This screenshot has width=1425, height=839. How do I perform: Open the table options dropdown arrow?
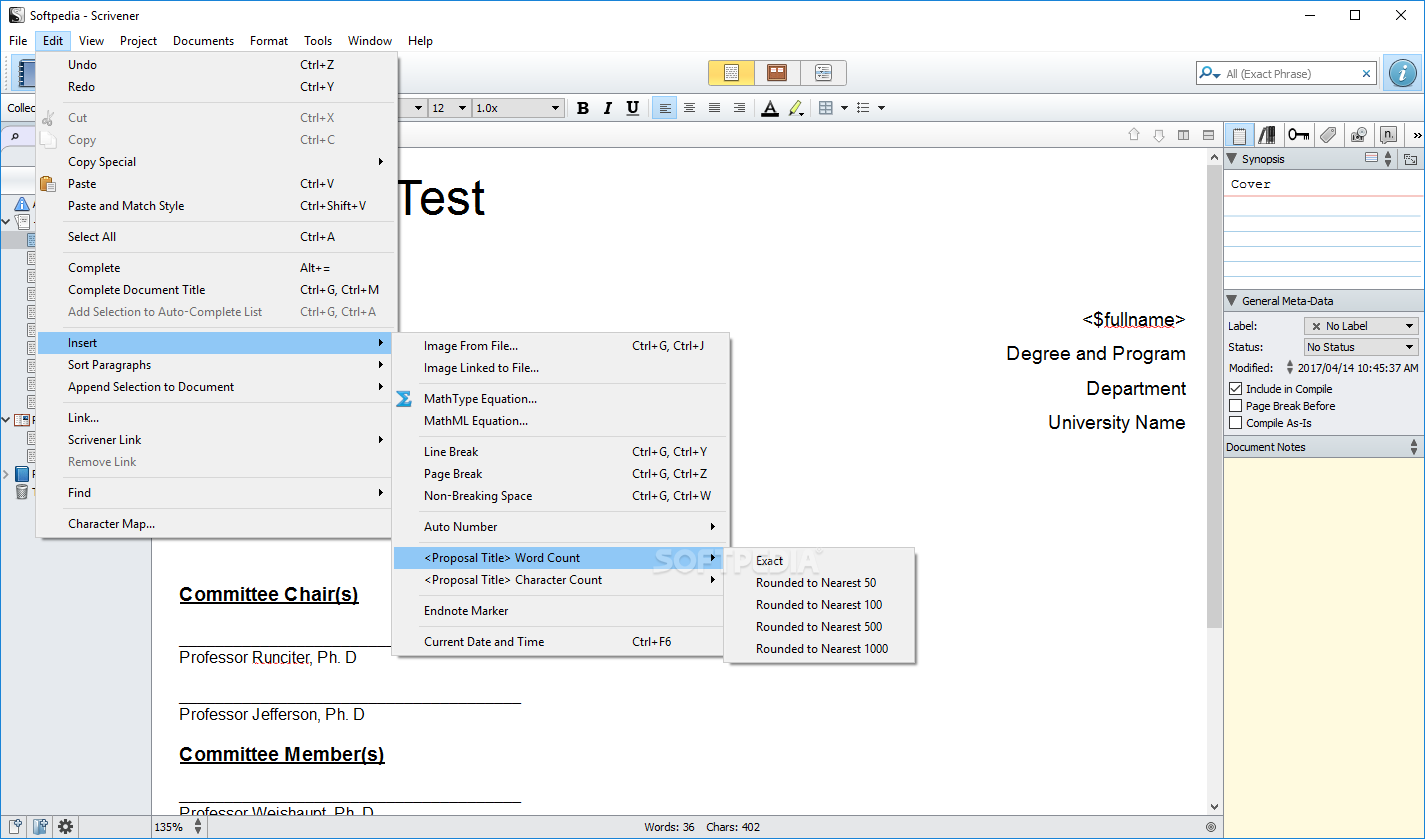click(x=844, y=108)
